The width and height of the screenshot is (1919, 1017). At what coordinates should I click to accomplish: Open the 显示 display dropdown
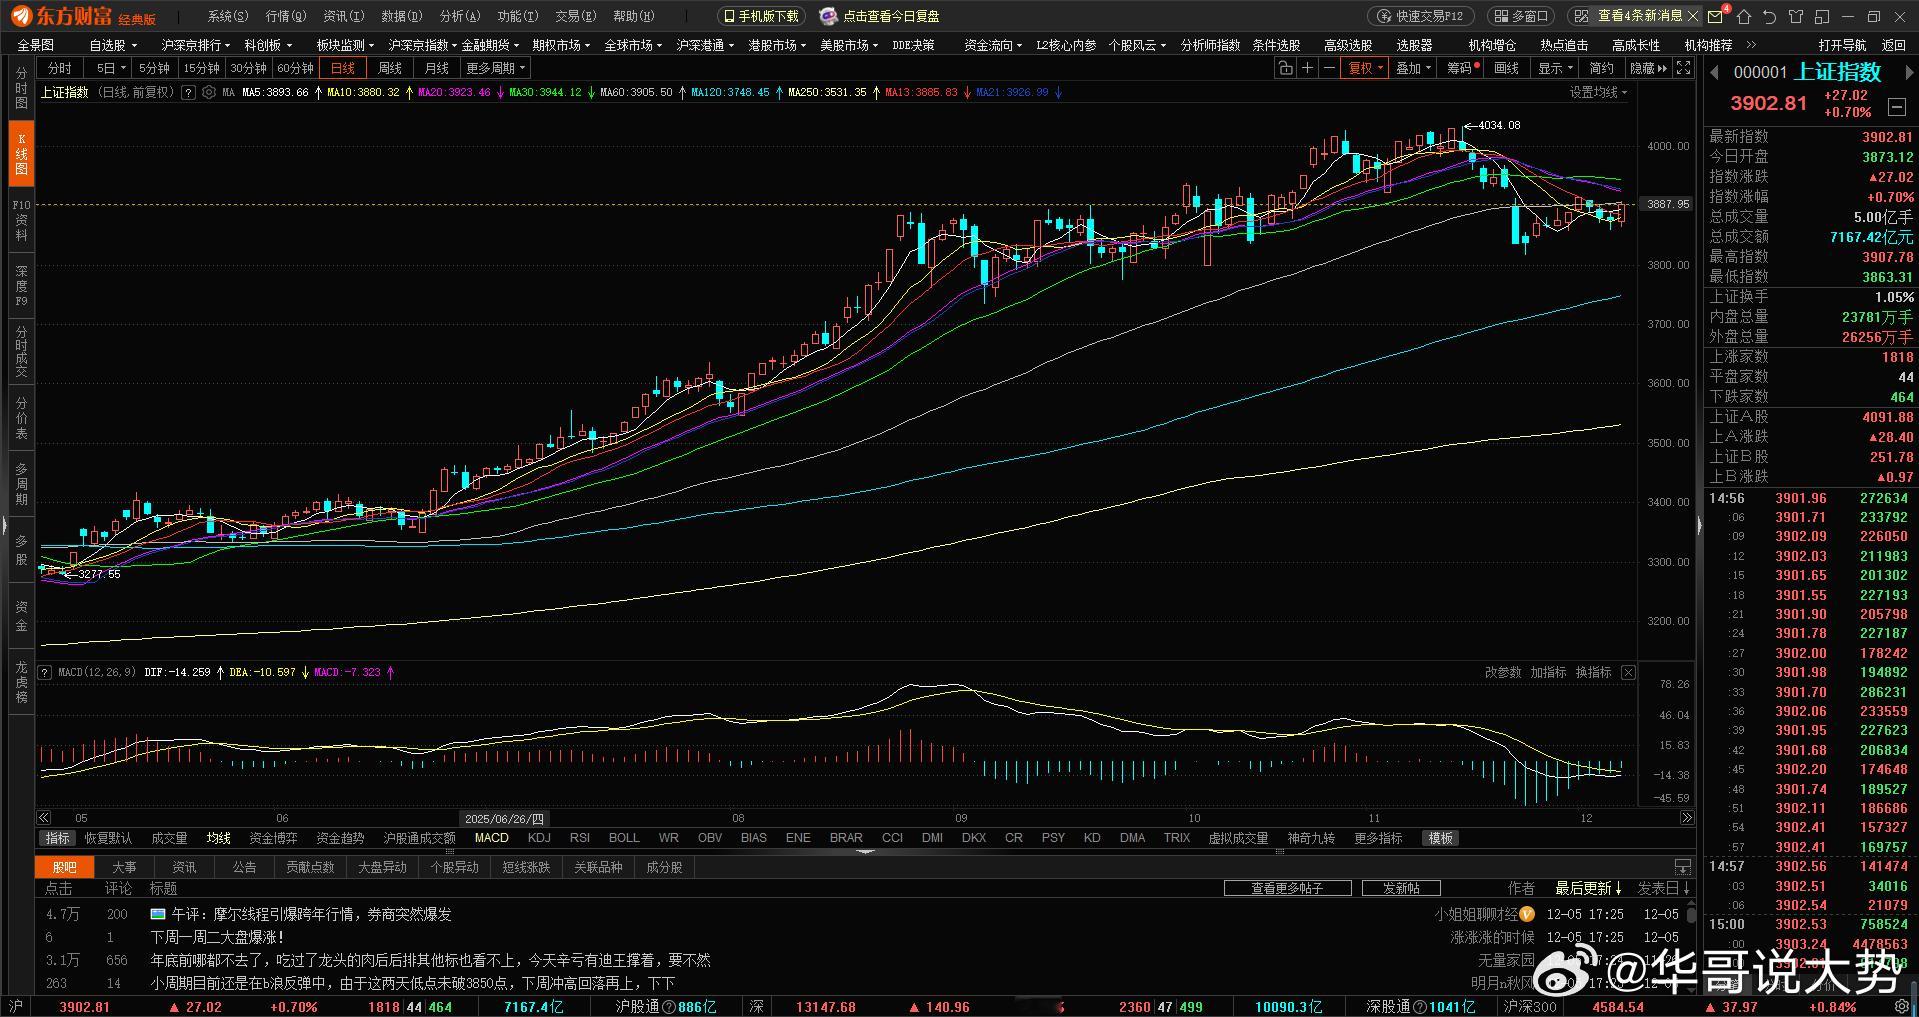pos(1556,68)
